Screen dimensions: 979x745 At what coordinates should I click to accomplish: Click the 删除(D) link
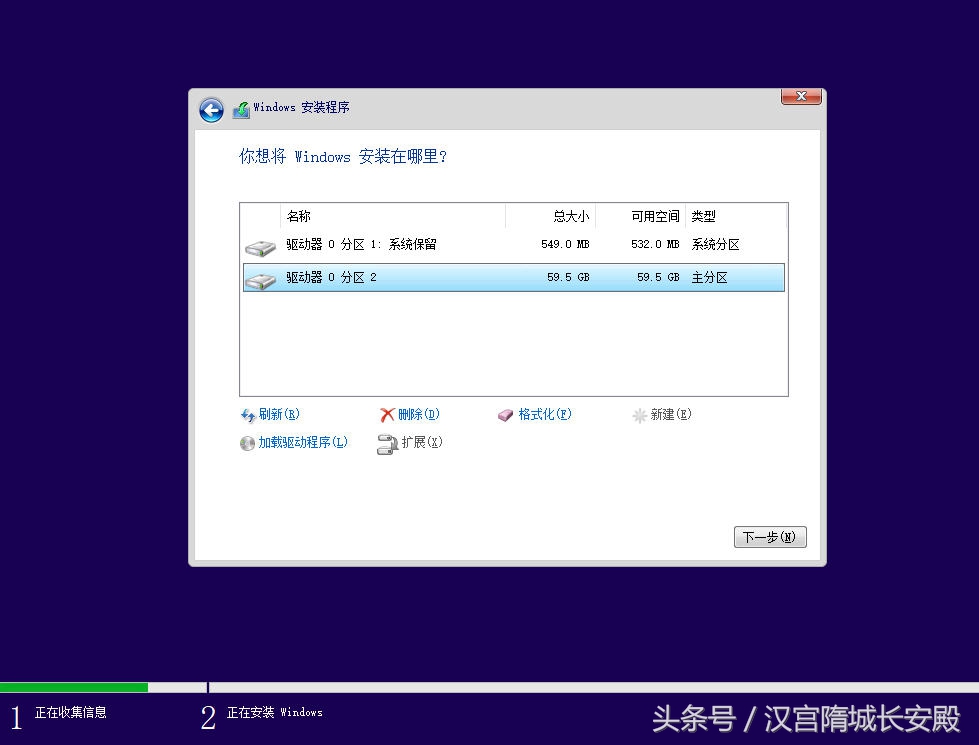point(419,414)
